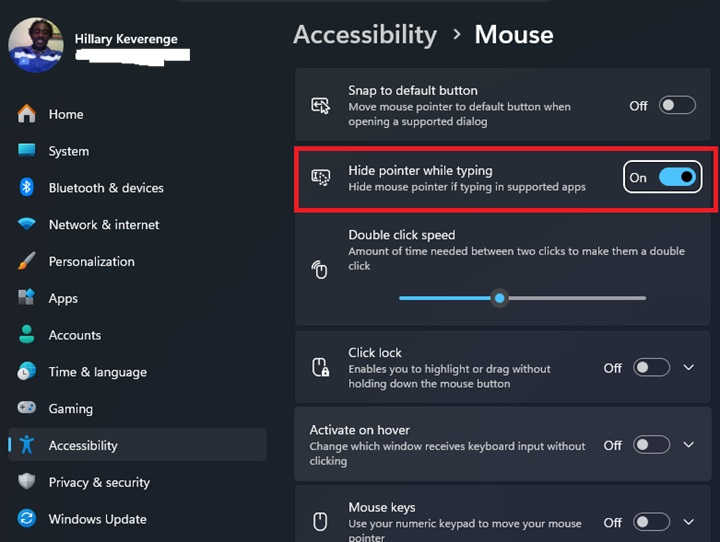
Task: Click the Privacy & security shield icon
Action: click(27, 481)
